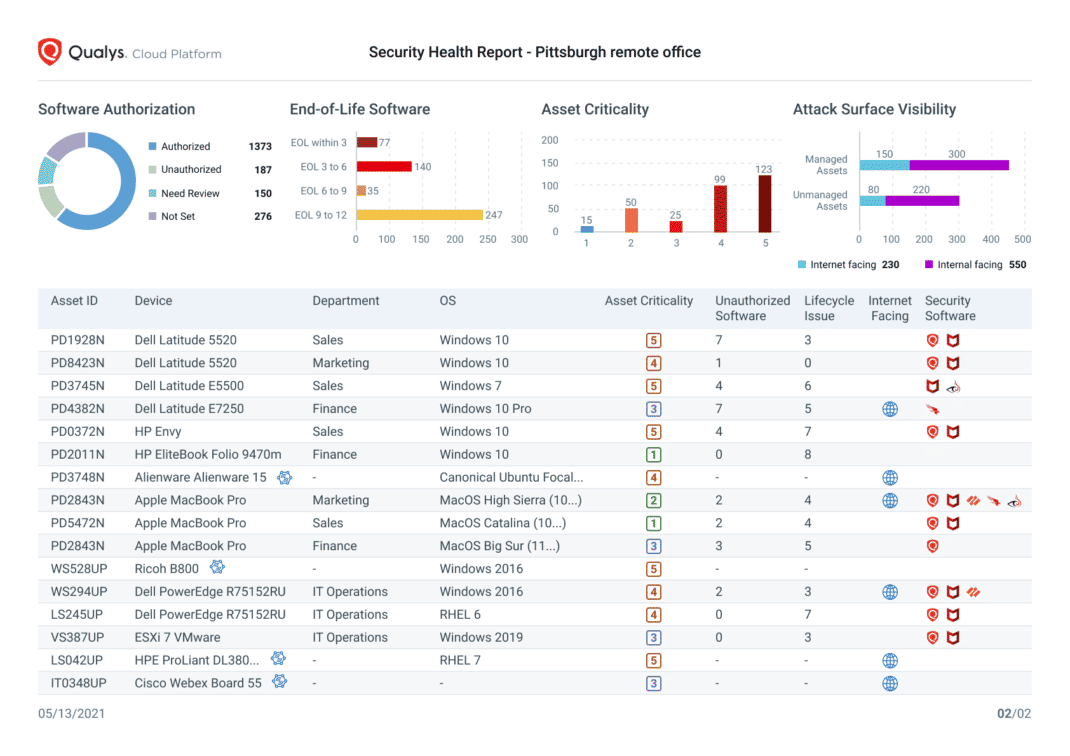Click the asset ID "PD0372N"
This screenshot has width=1070, height=756.
78,432
